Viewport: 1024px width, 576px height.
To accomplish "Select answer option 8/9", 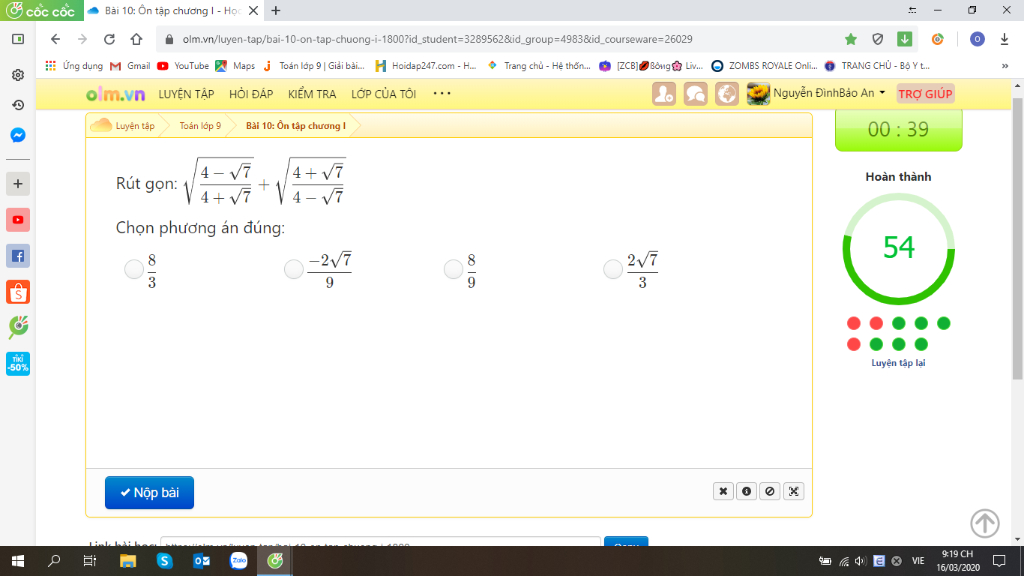I will (x=453, y=269).
